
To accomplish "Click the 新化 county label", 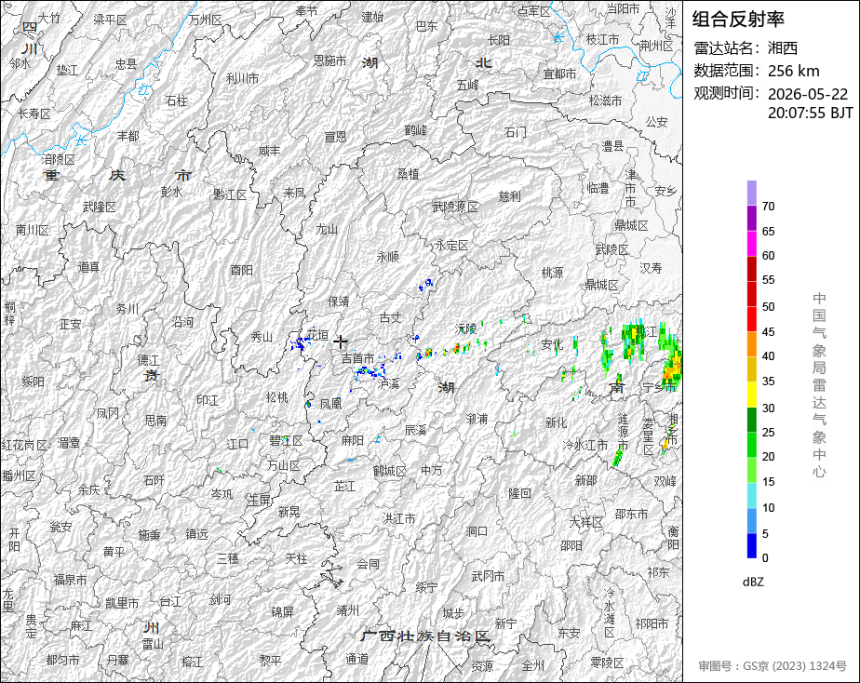I will pos(556,422).
